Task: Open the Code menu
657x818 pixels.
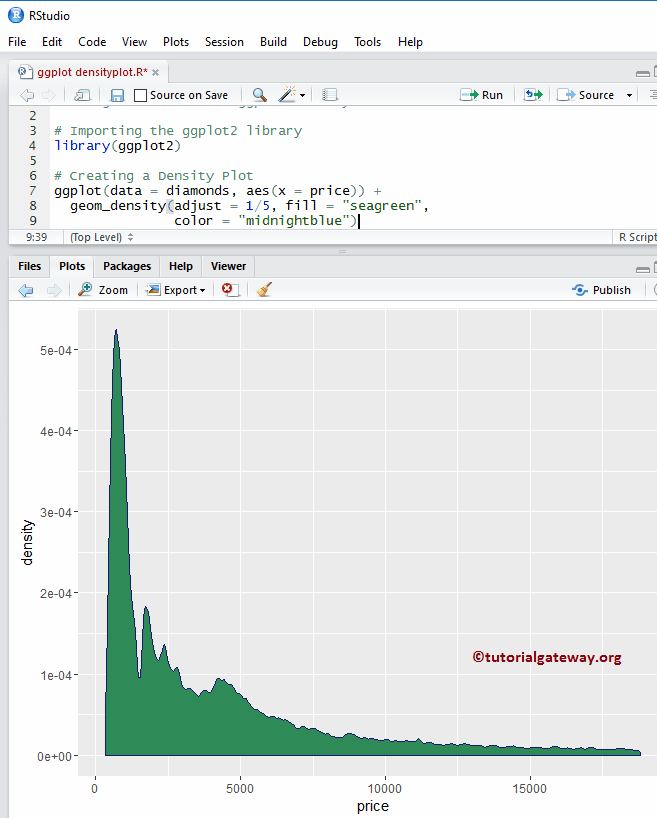Action: pos(92,42)
